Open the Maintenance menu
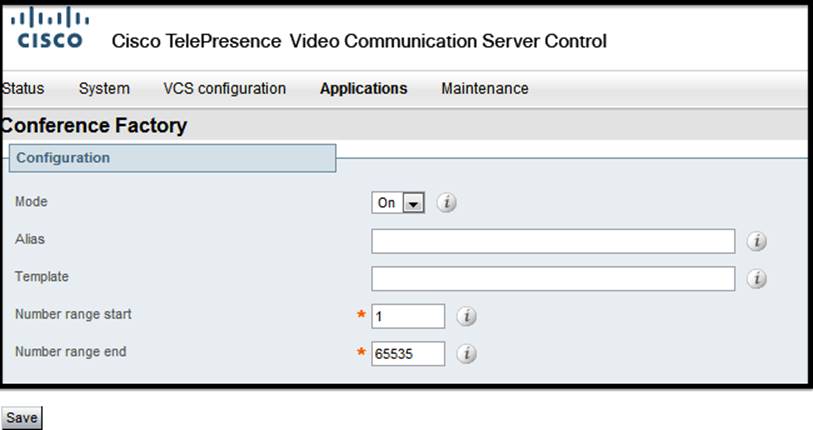The width and height of the screenshot is (813, 430). click(x=484, y=89)
